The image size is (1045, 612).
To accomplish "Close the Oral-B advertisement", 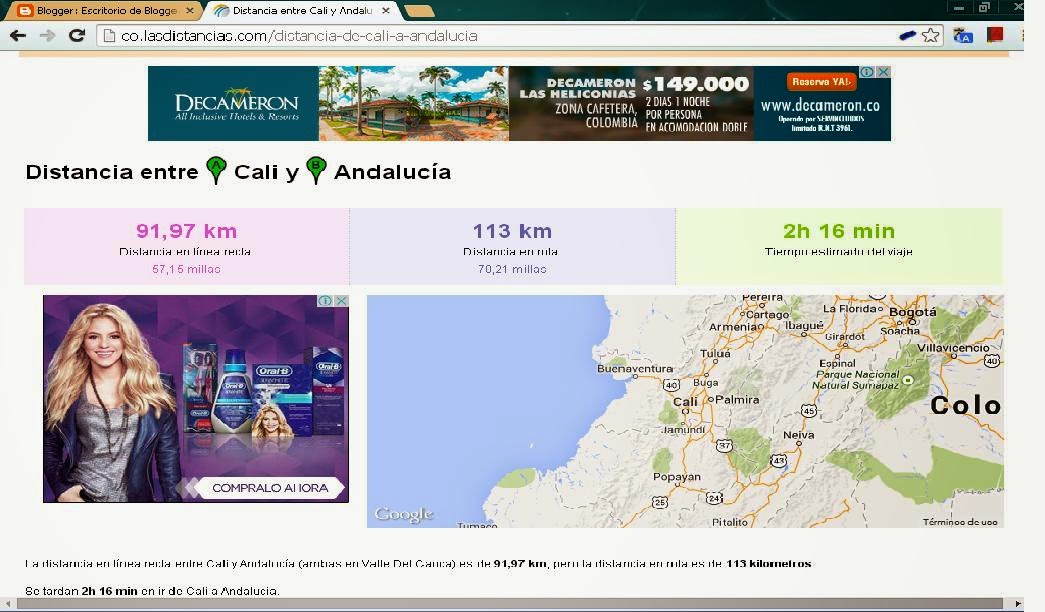I will (x=341, y=301).
